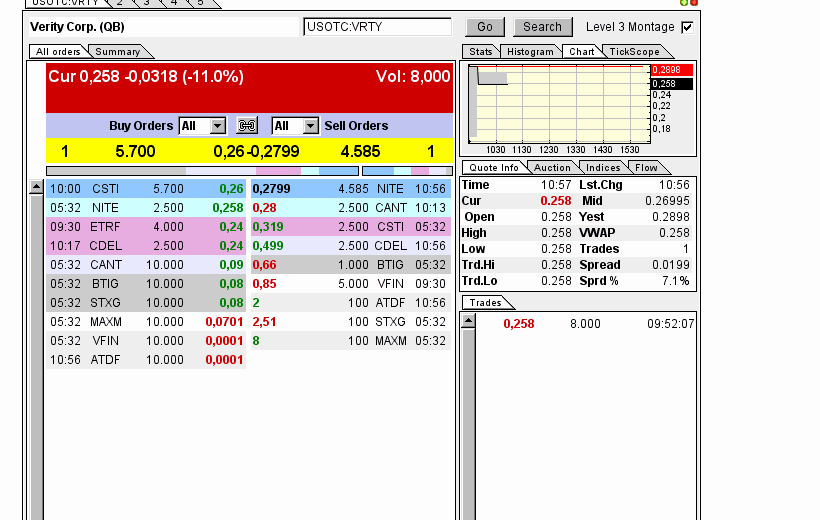820x520 pixels.
Task: Switch to the Summary tab
Action: point(118,51)
